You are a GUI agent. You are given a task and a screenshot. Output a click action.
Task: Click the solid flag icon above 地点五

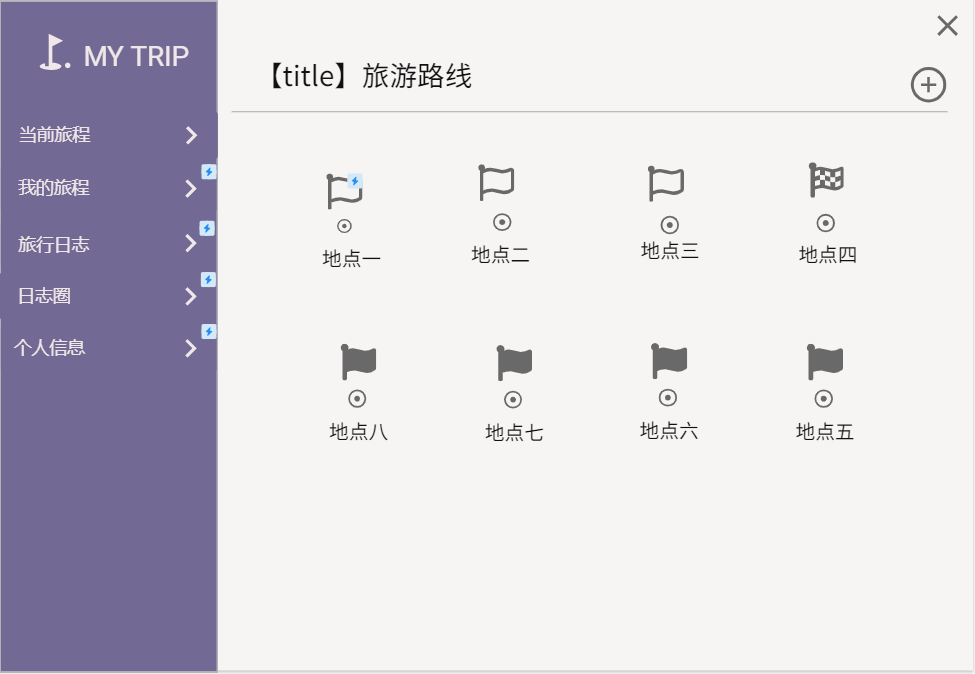pos(825,361)
